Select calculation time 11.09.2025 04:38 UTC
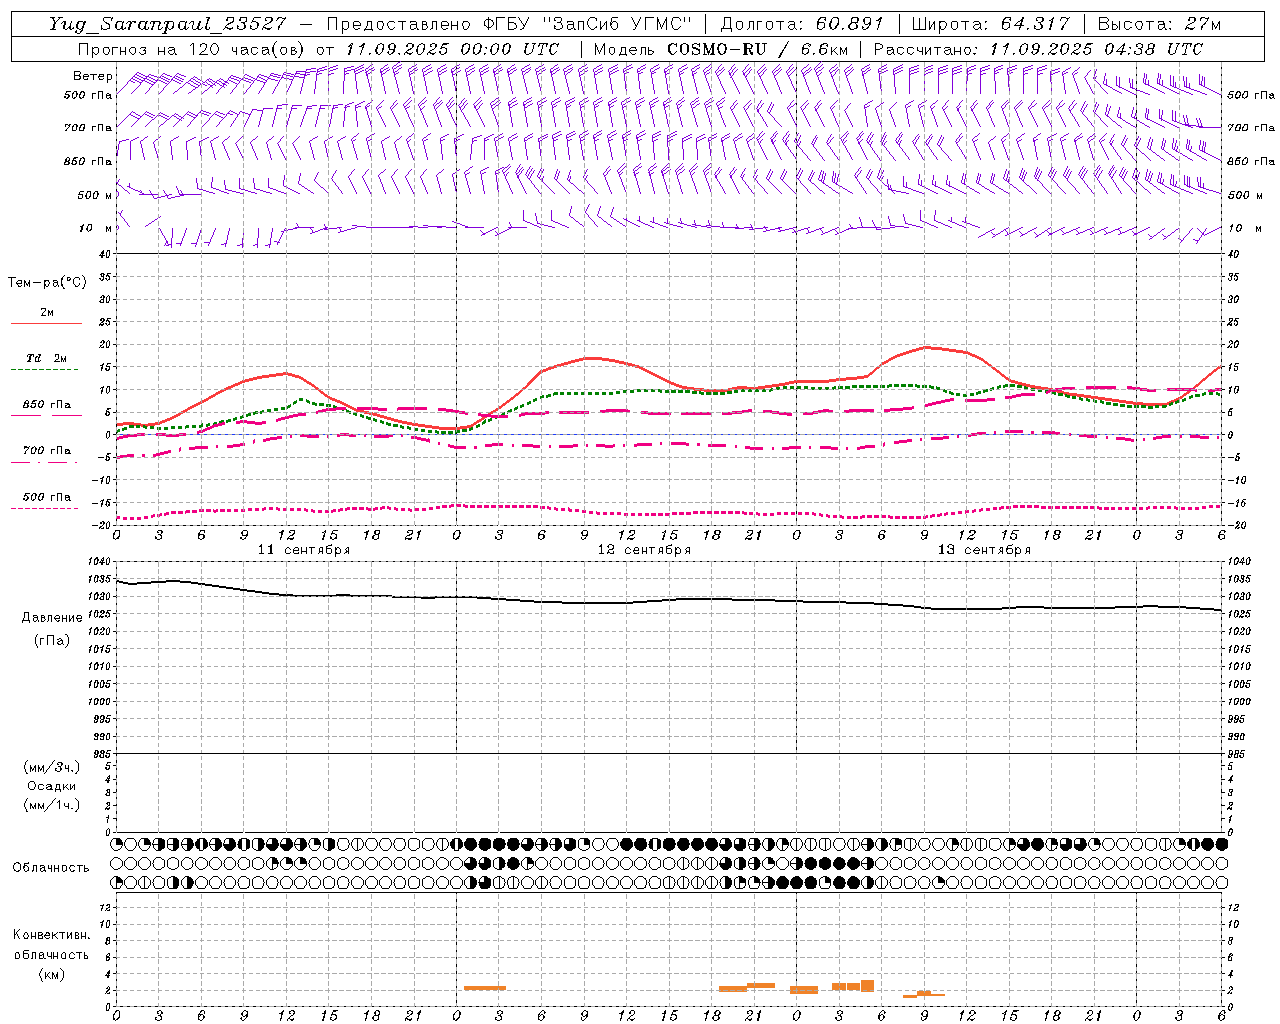Screen dimensions: 1280x1024 click(x=1096, y=49)
